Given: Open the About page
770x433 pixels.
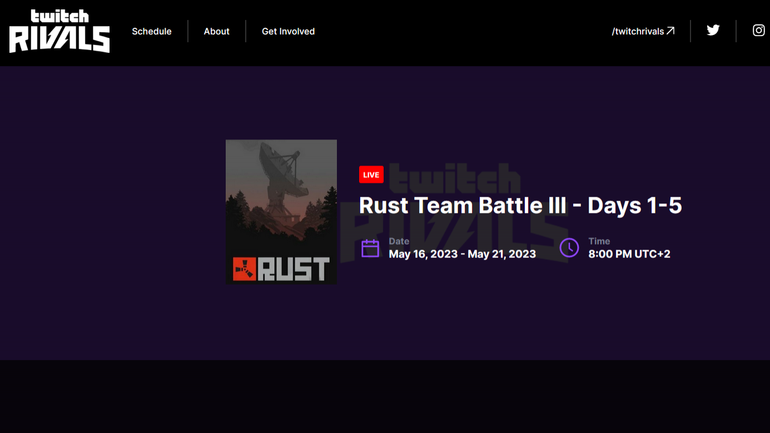Looking at the screenshot, I should click(x=217, y=31).
